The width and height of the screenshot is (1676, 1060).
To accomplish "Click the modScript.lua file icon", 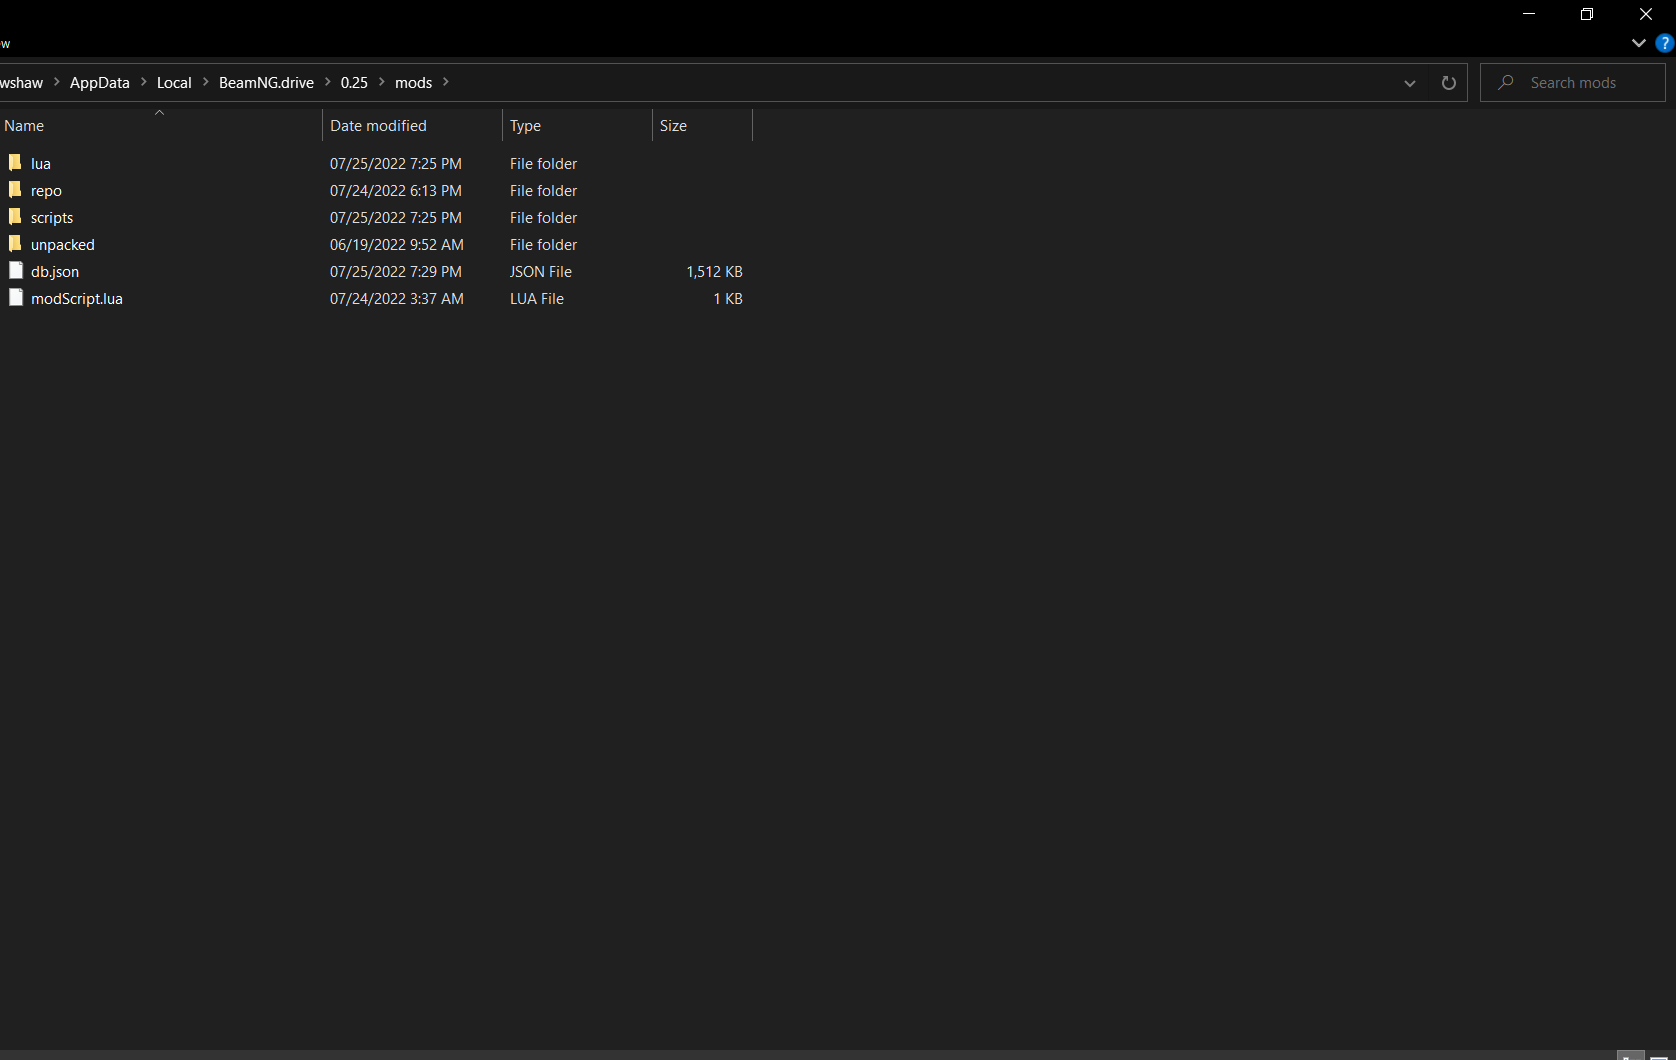I will click(15, 298).
